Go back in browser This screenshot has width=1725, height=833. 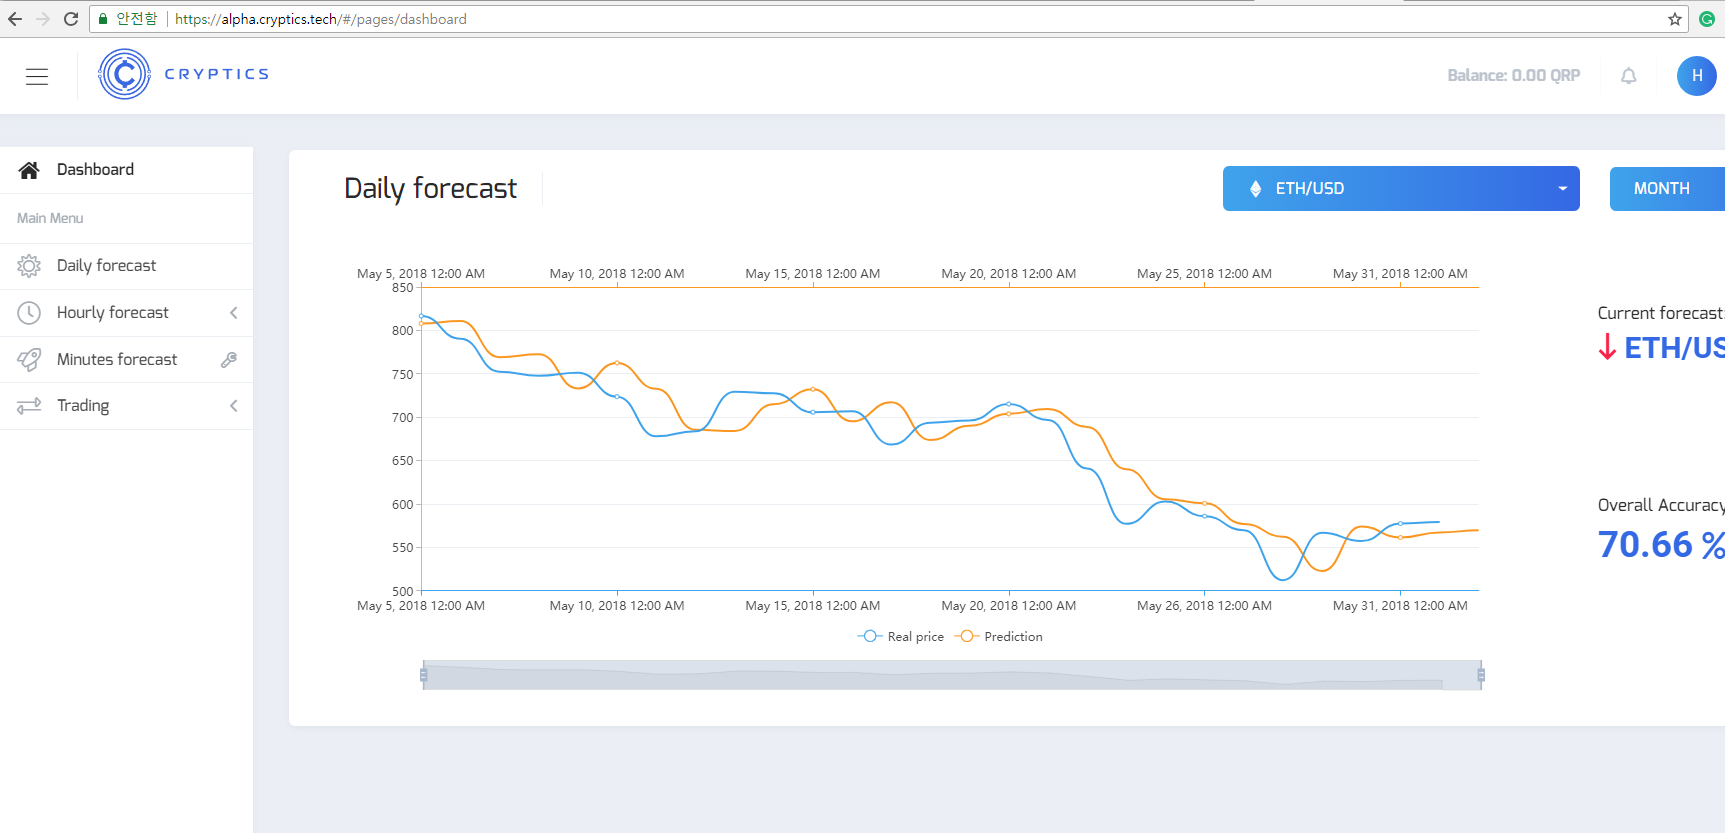[x=15, y=19]
